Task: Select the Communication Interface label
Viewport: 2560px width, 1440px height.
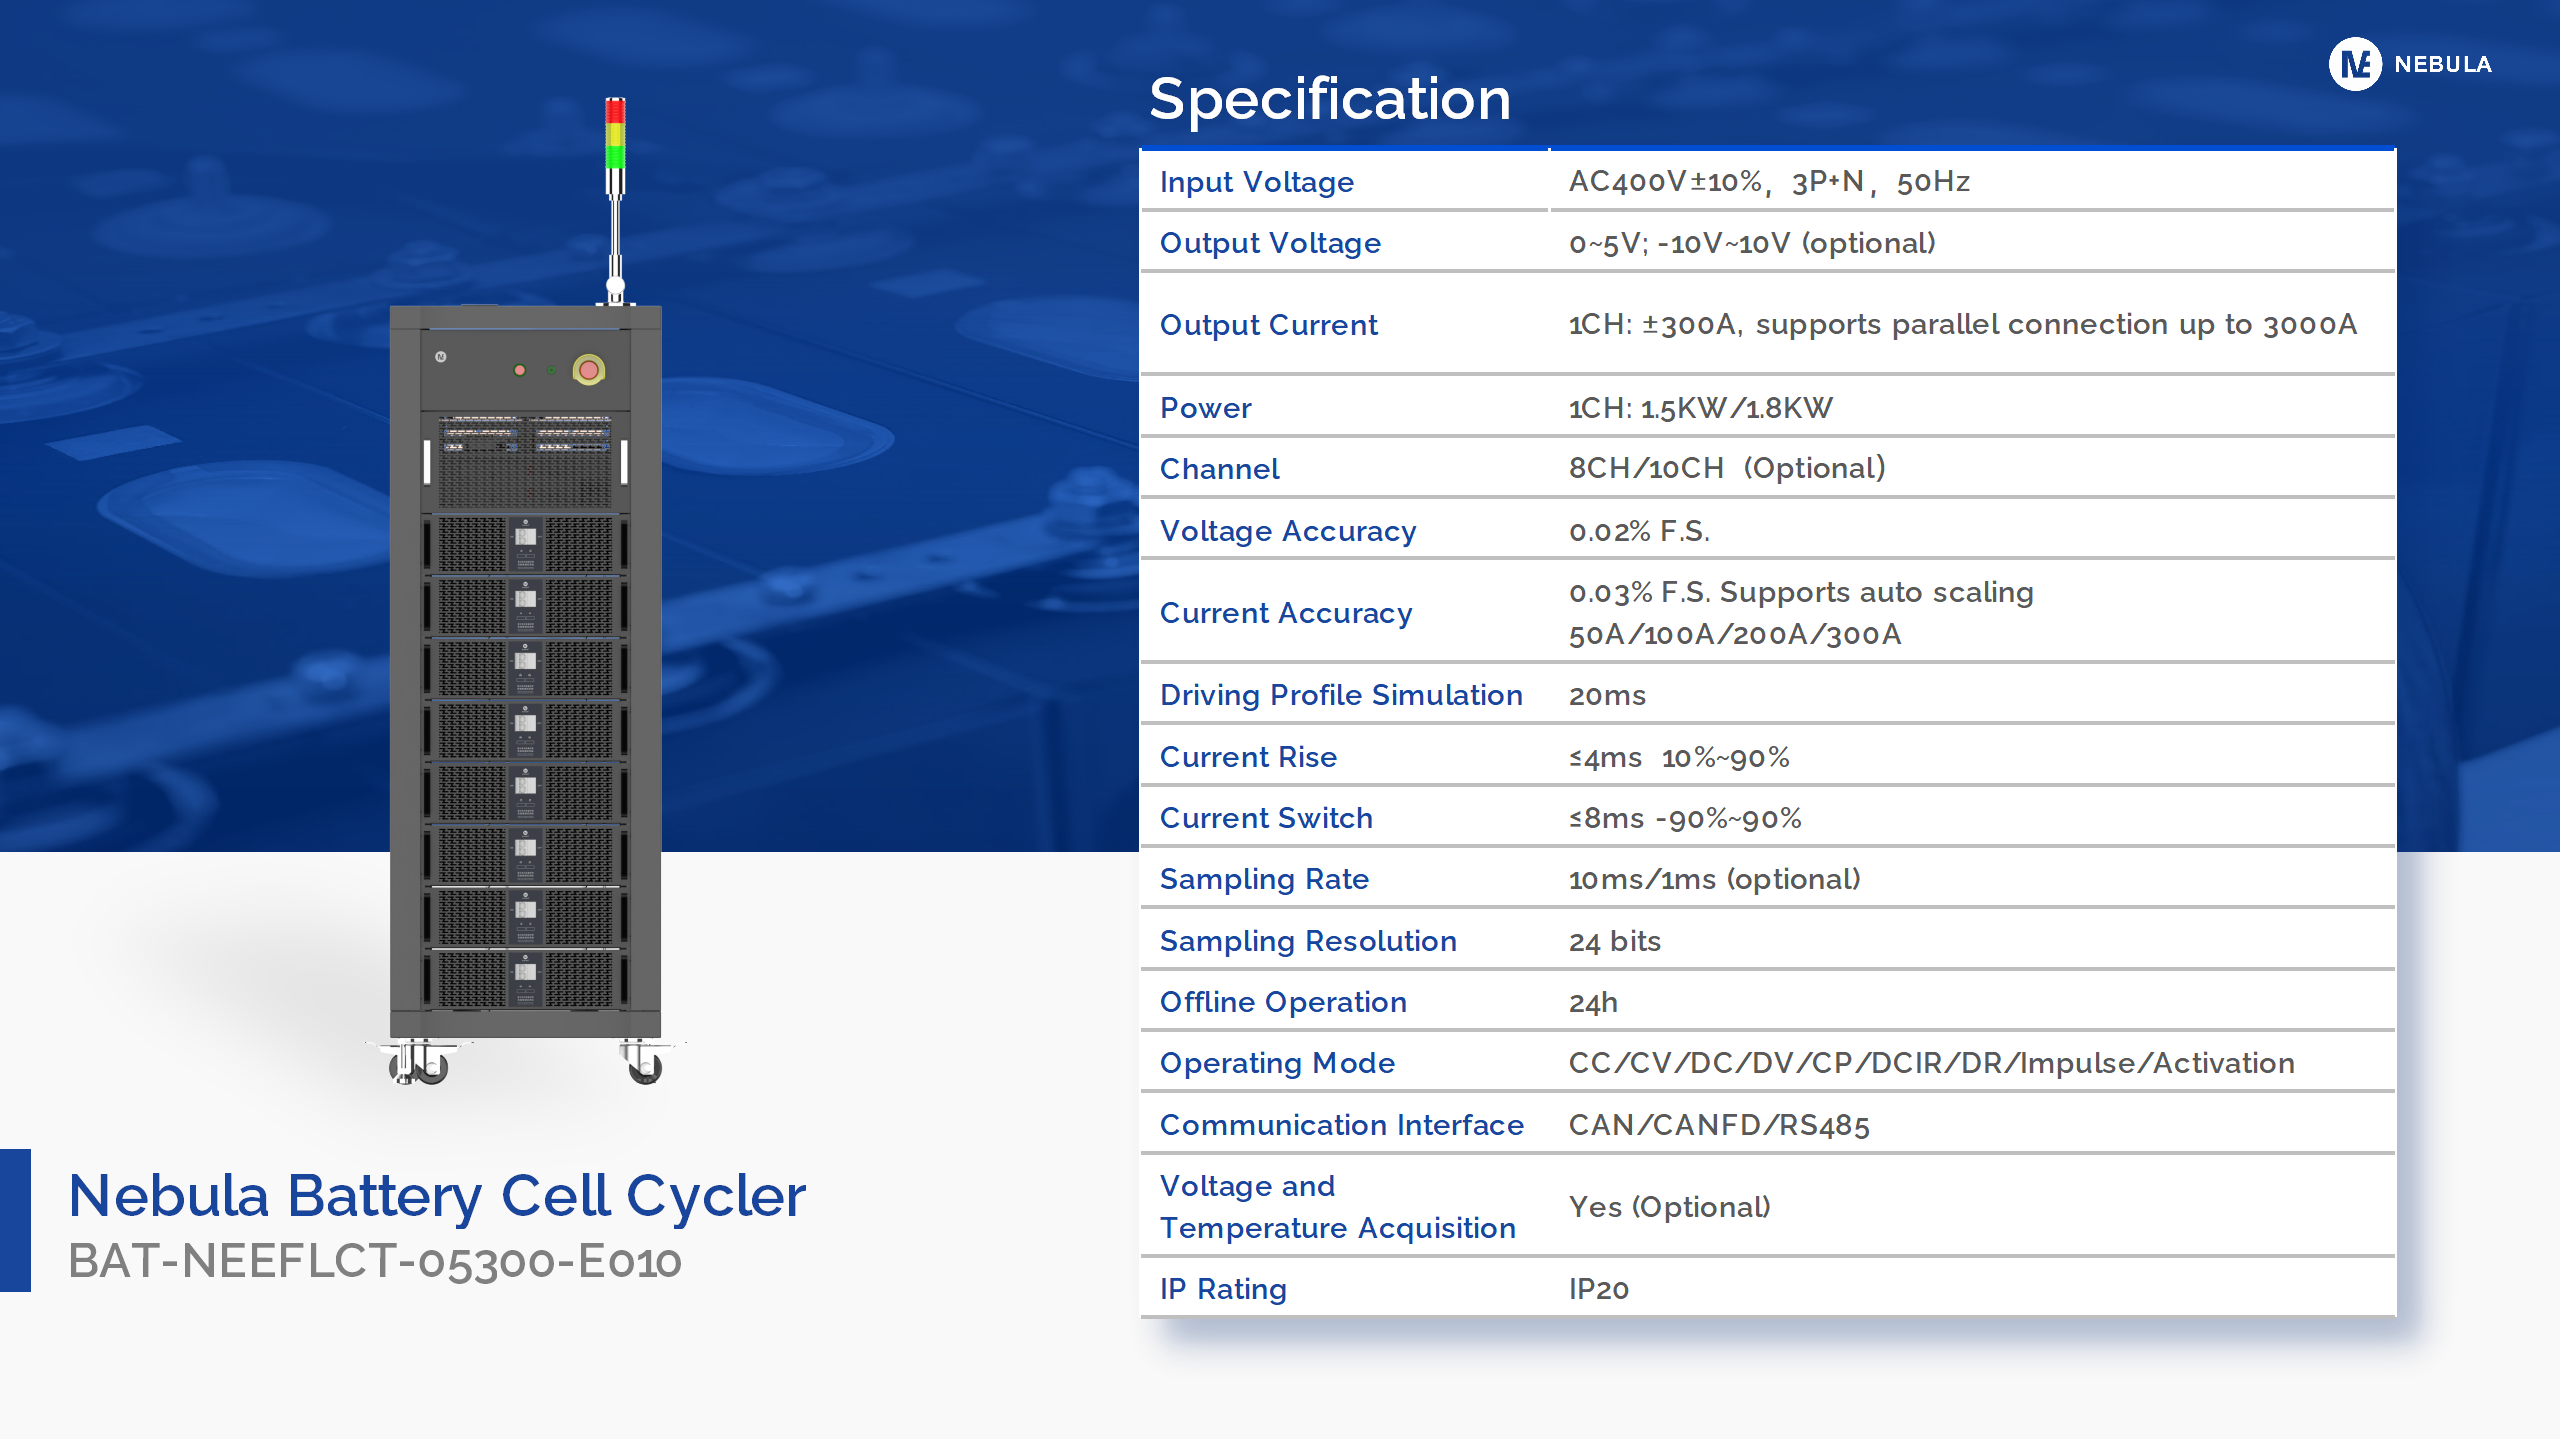Action: tap(1342, 1125)
